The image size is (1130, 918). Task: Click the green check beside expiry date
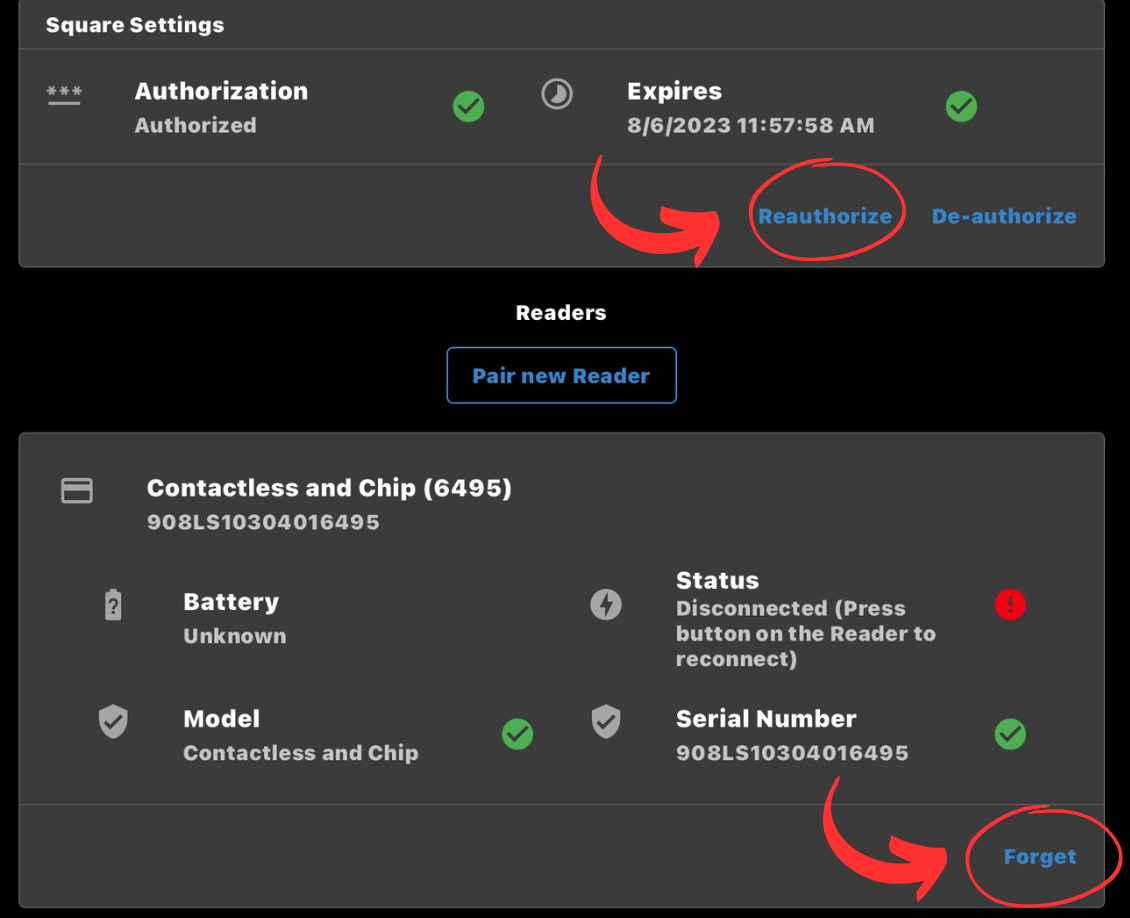pyautogui.click(x=961, y=107)
